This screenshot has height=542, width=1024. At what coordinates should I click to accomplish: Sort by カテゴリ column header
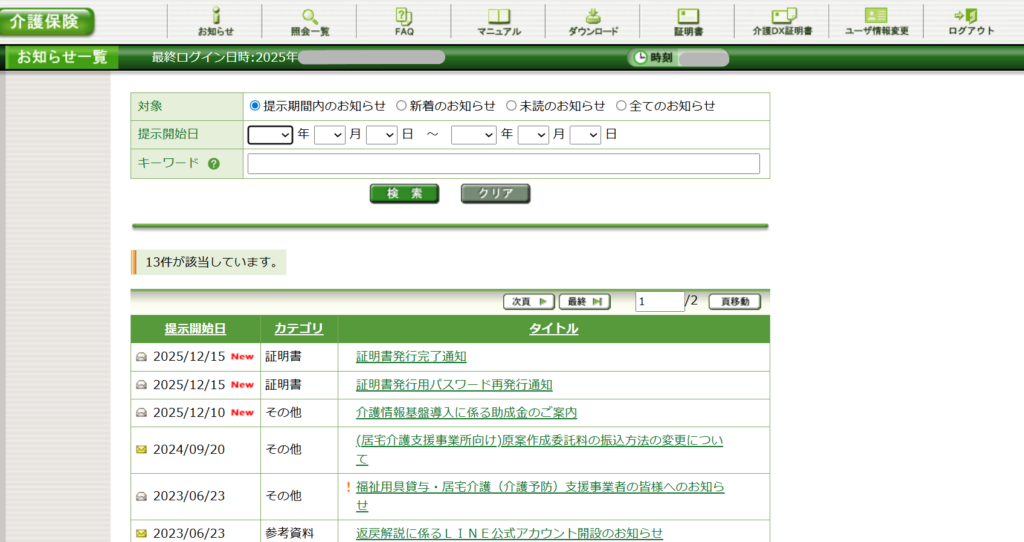(298, 328)
